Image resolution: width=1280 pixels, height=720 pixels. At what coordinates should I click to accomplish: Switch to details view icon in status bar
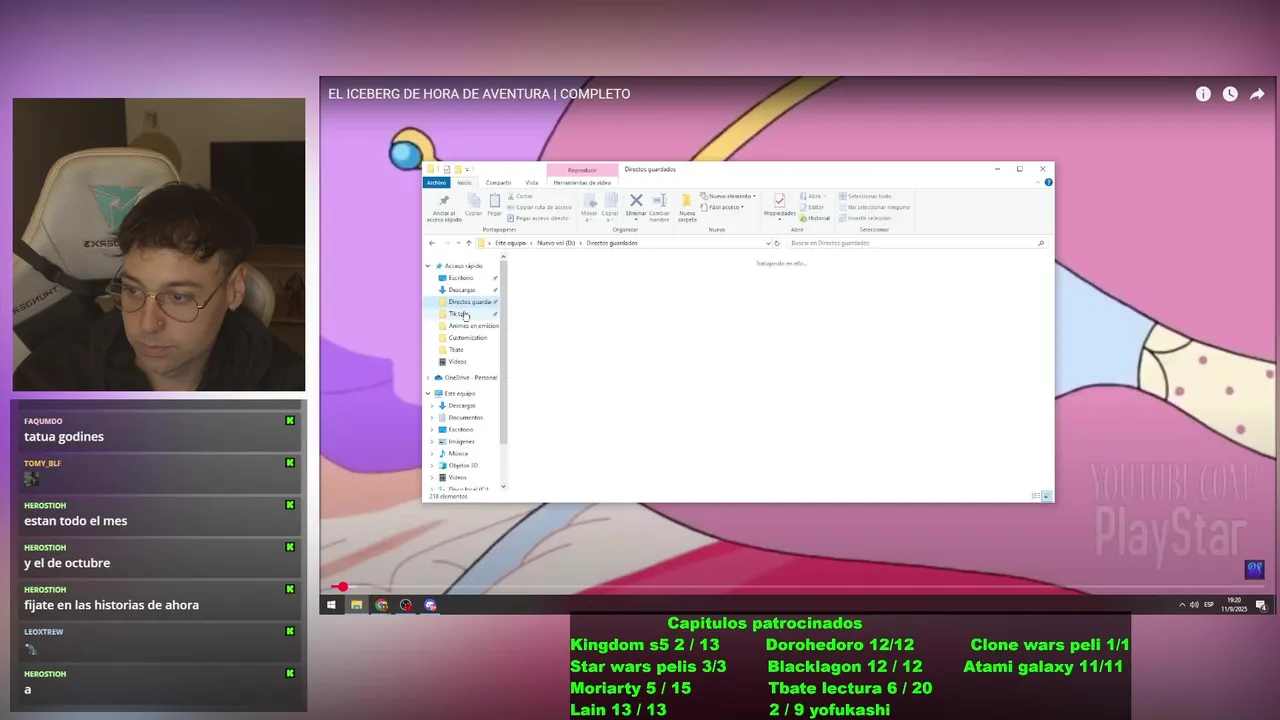pos(1035,496)
